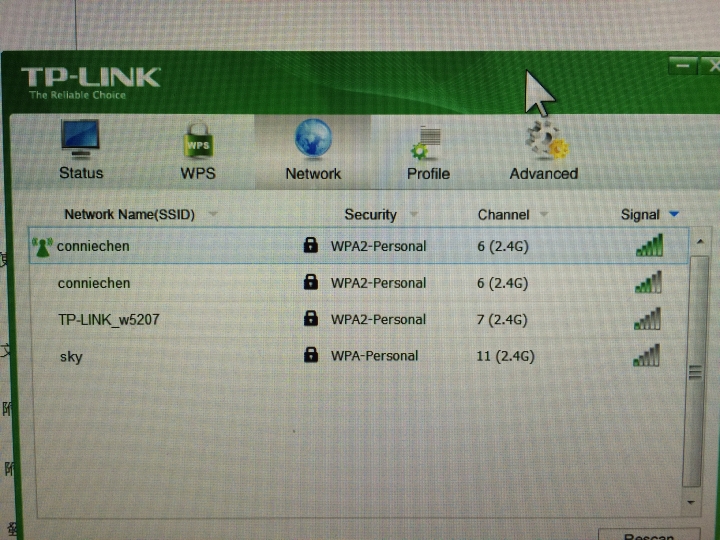The image size is (720, 540).
Task: Click lock icon in second conniechen row
Action: pyautogui.click(x=311, y=281)
